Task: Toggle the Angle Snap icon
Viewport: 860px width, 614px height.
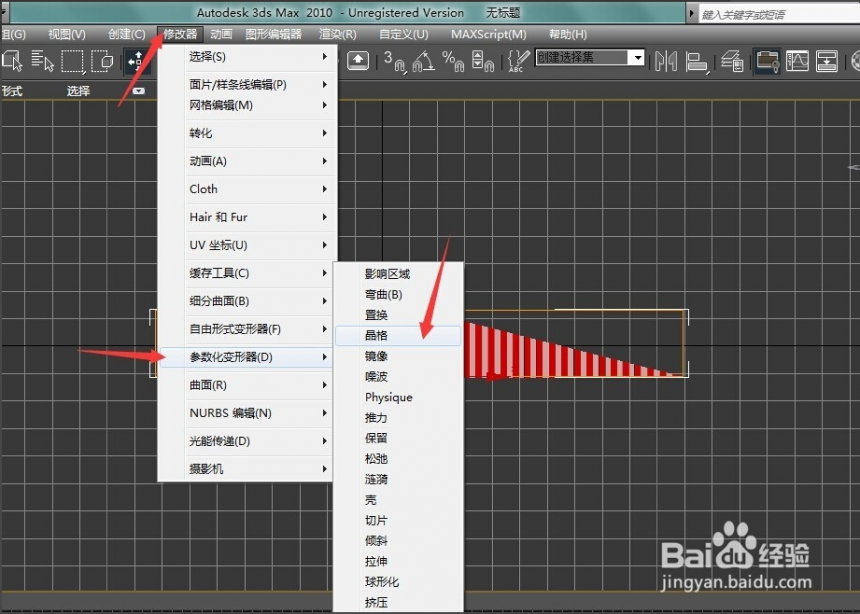Action: [x=423, y=61]
